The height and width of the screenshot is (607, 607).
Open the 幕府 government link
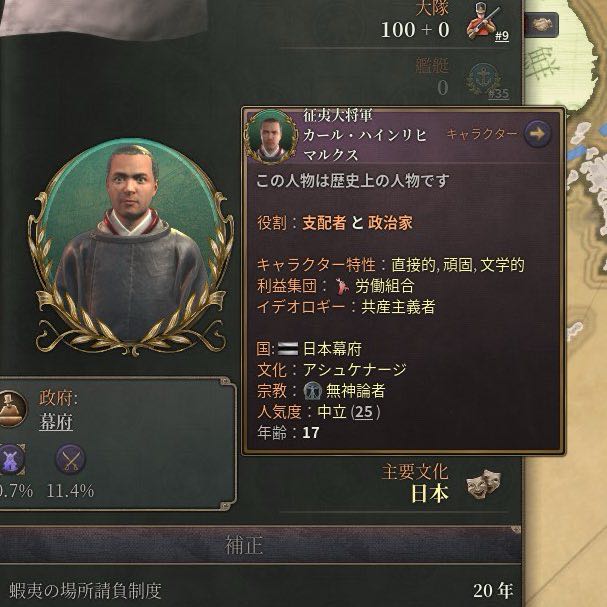tap(56, 422)
